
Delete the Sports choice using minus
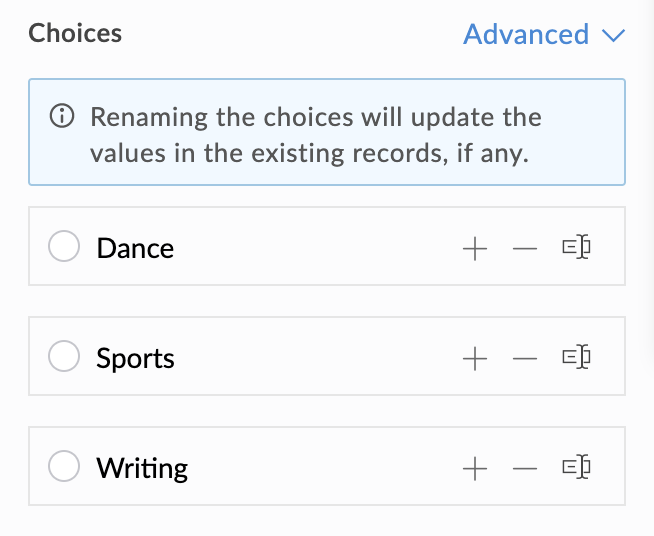point(524,358)
